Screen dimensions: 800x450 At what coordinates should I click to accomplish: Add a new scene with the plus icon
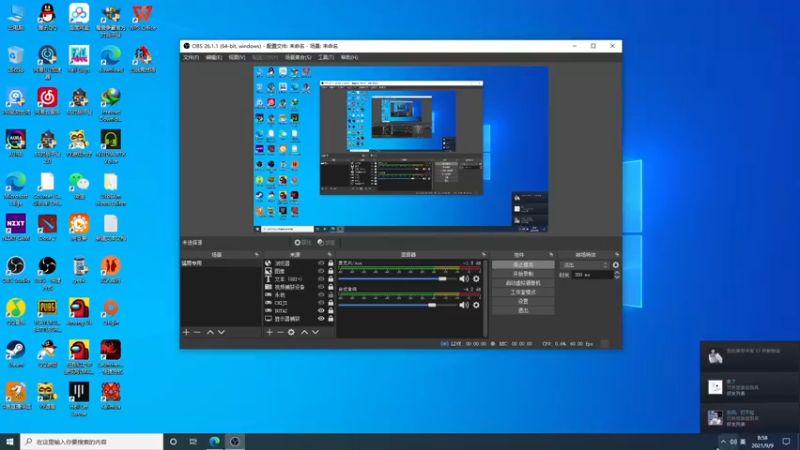(186, 332)
